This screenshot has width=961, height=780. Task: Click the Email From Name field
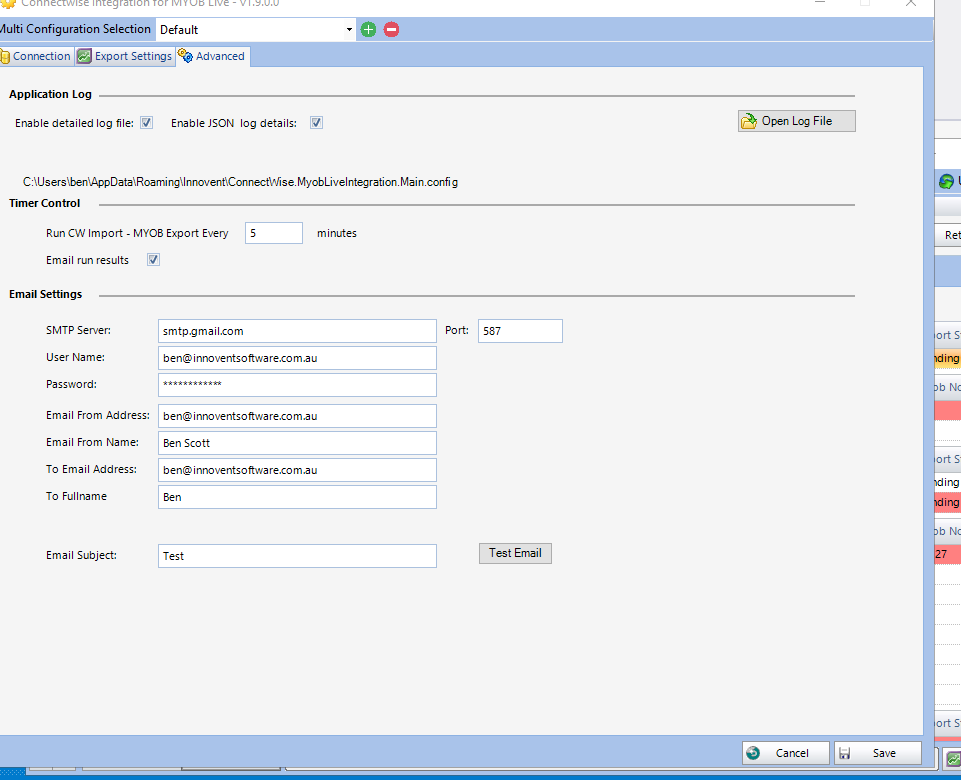pyautogui.click(x=297, y=443)
